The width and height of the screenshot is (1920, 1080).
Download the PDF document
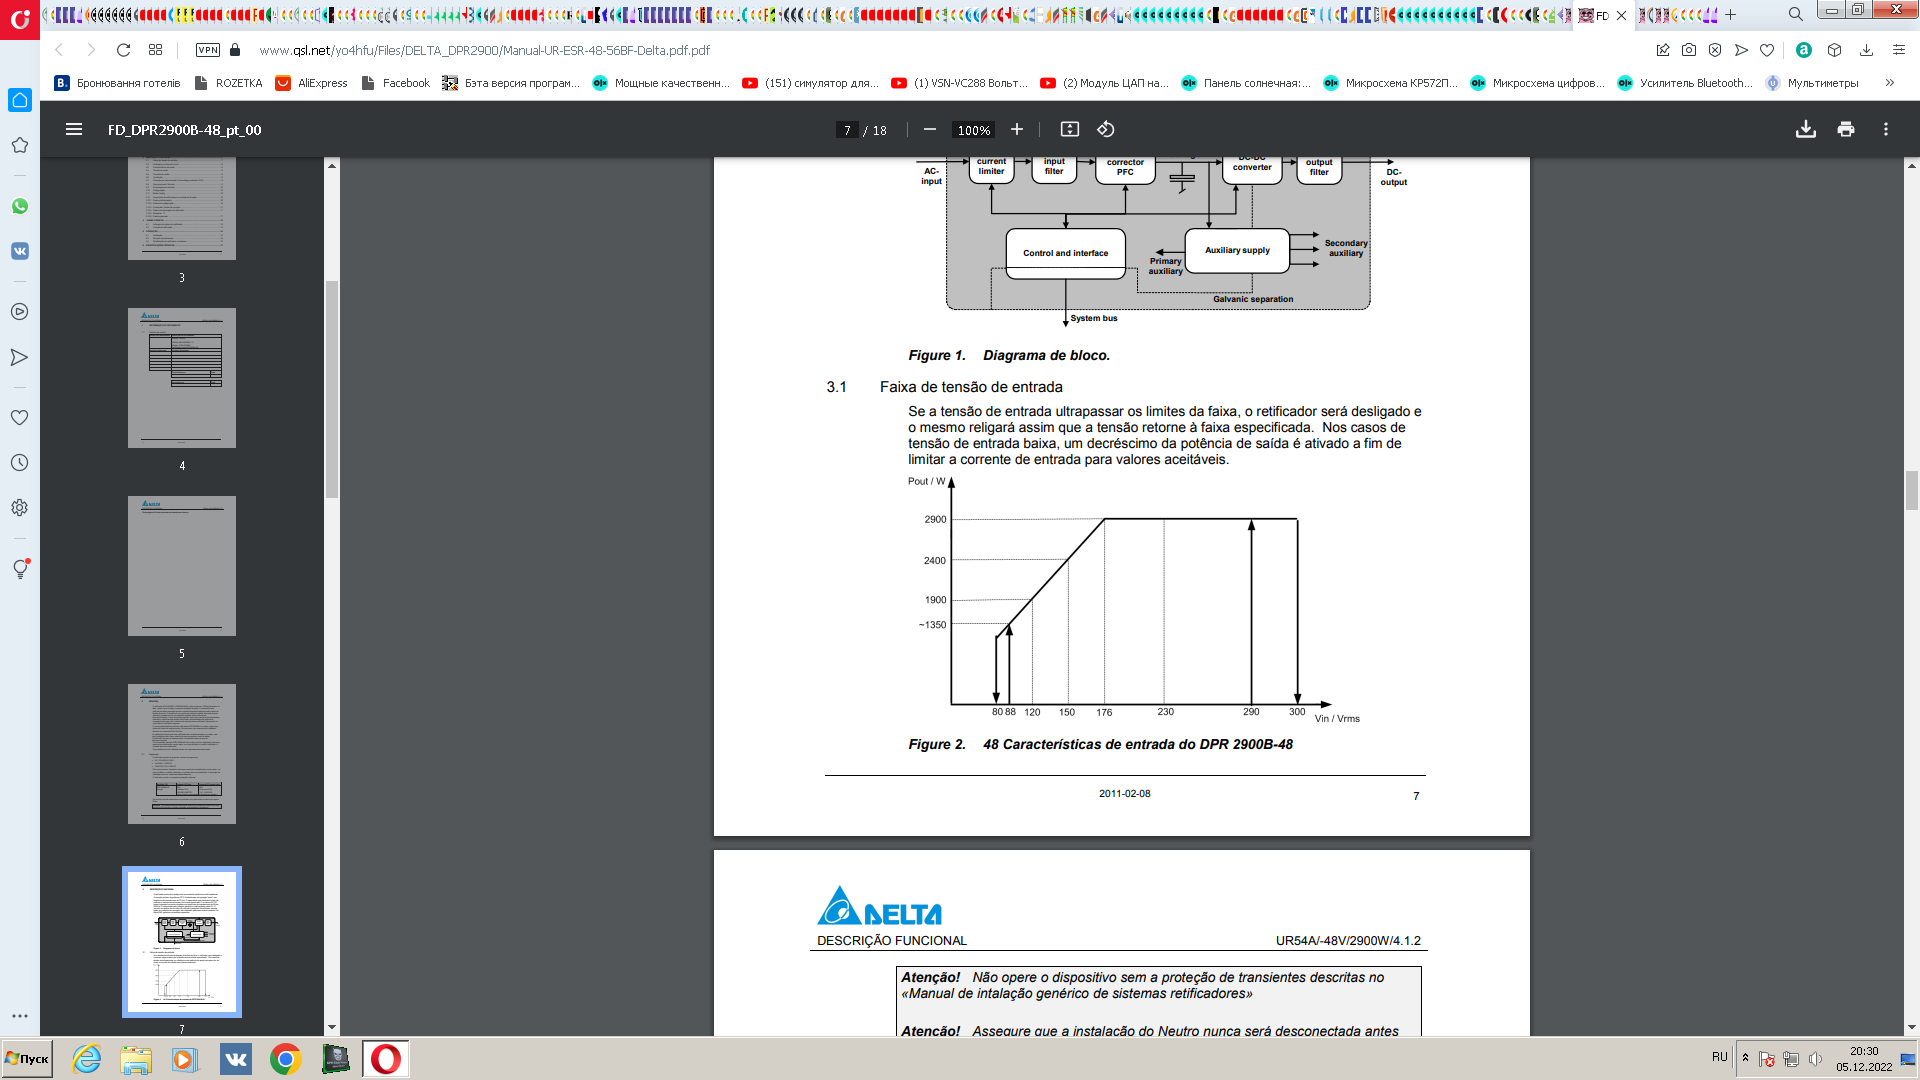click(1806, 129)
